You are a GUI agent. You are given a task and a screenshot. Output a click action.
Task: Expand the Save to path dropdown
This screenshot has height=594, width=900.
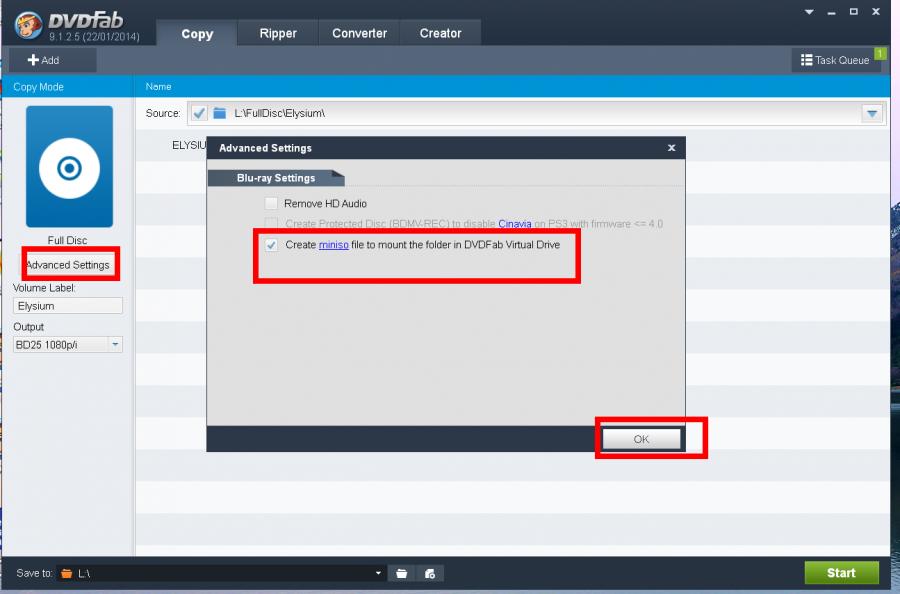point(378,573)
